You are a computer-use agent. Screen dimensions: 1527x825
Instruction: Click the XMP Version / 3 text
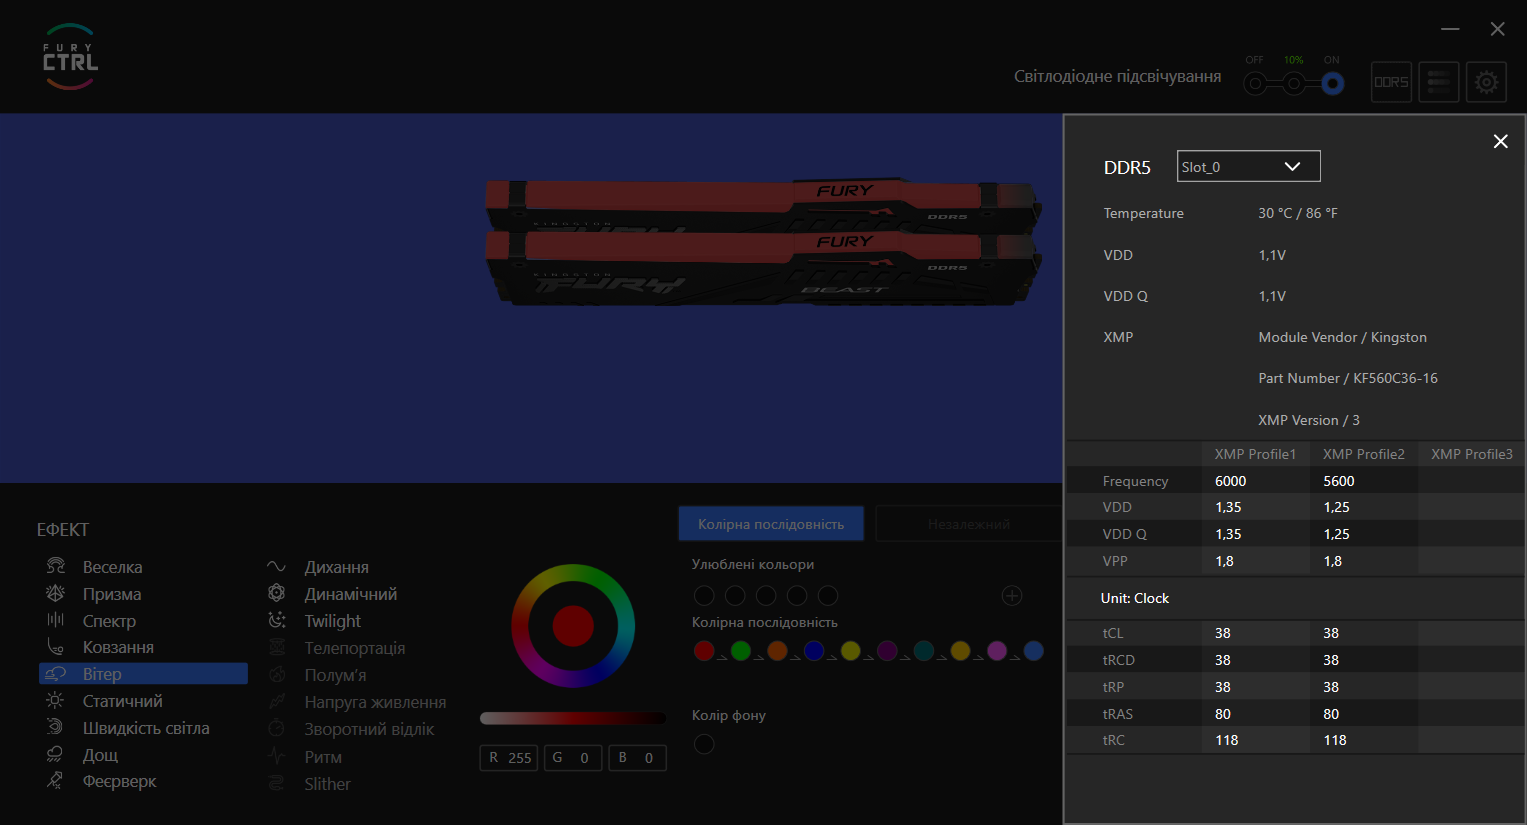click(1309, 420)
